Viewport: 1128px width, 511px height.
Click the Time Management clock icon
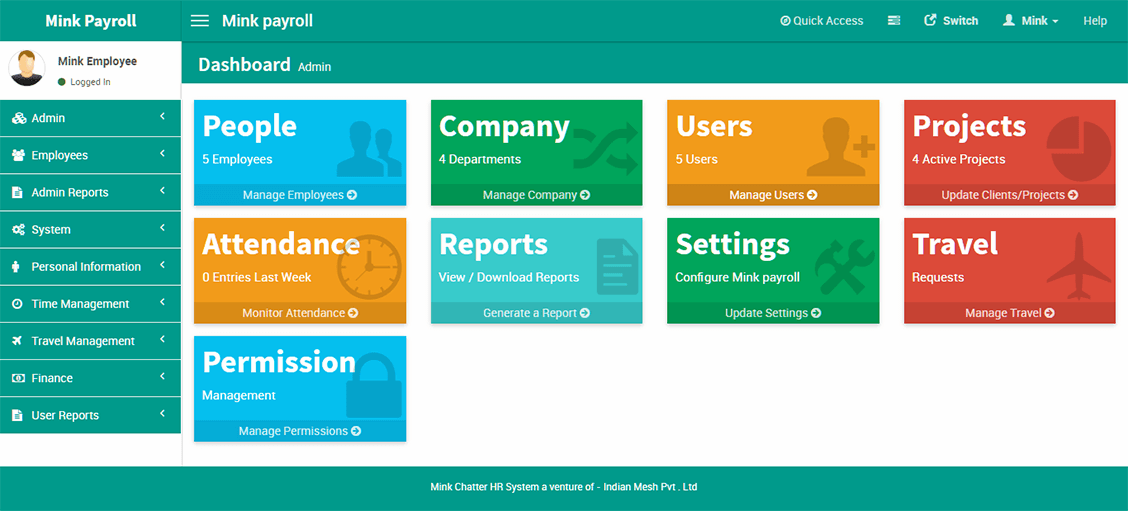(x=17, y=304)
